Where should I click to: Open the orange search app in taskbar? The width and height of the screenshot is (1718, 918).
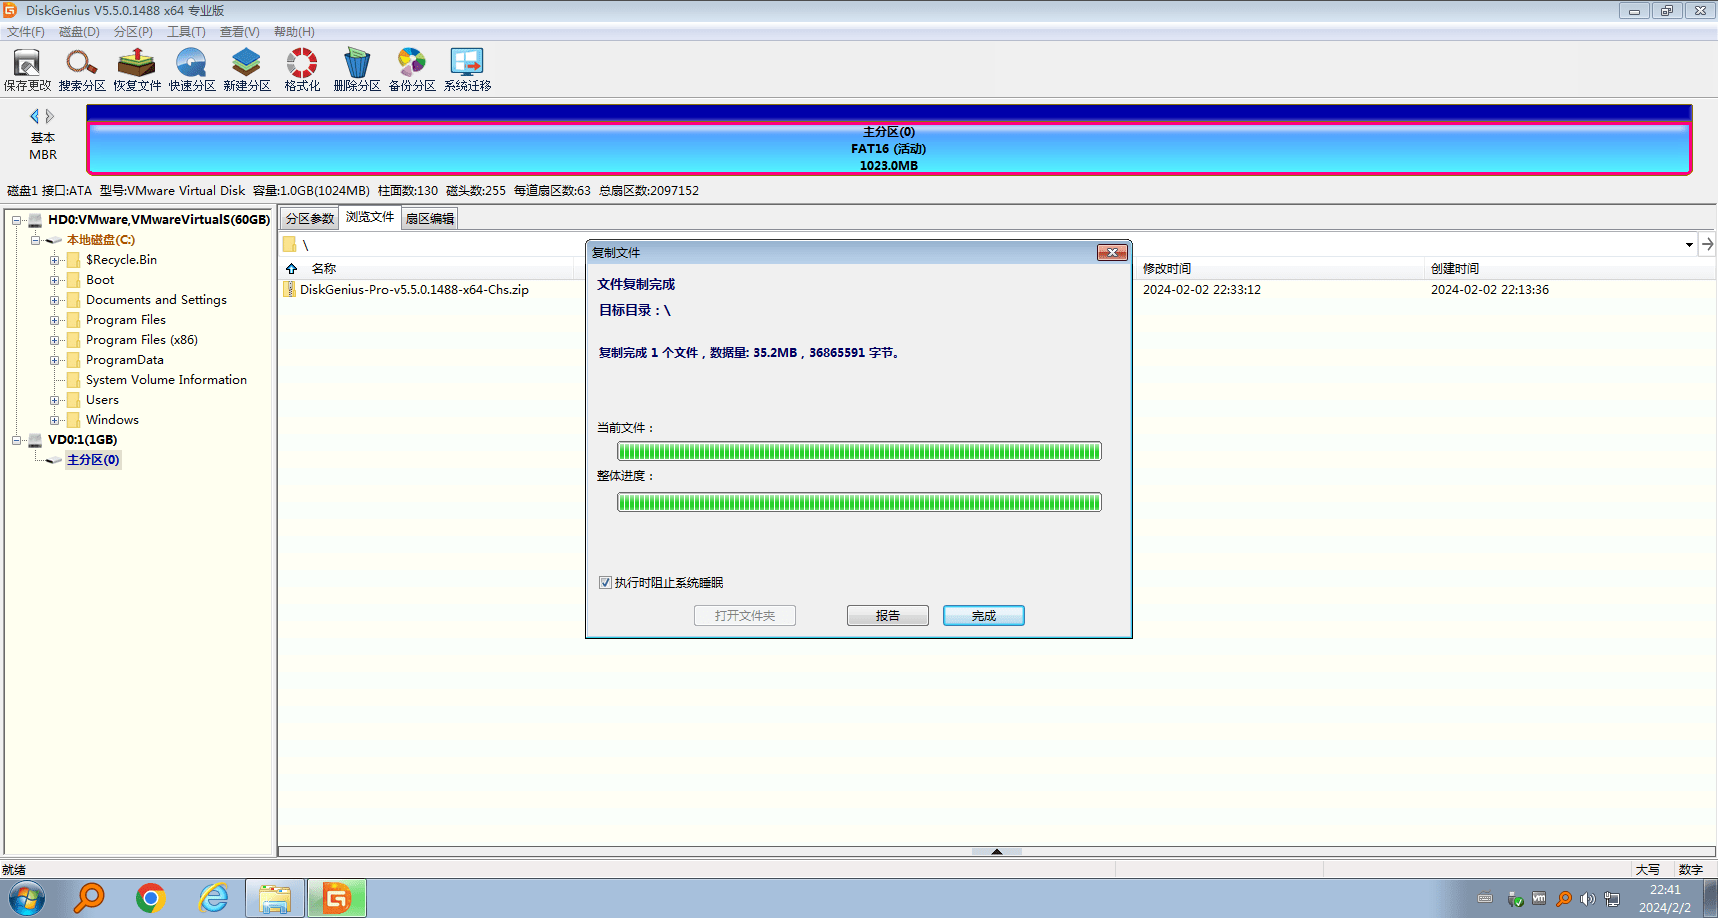(x=89, y=898)
